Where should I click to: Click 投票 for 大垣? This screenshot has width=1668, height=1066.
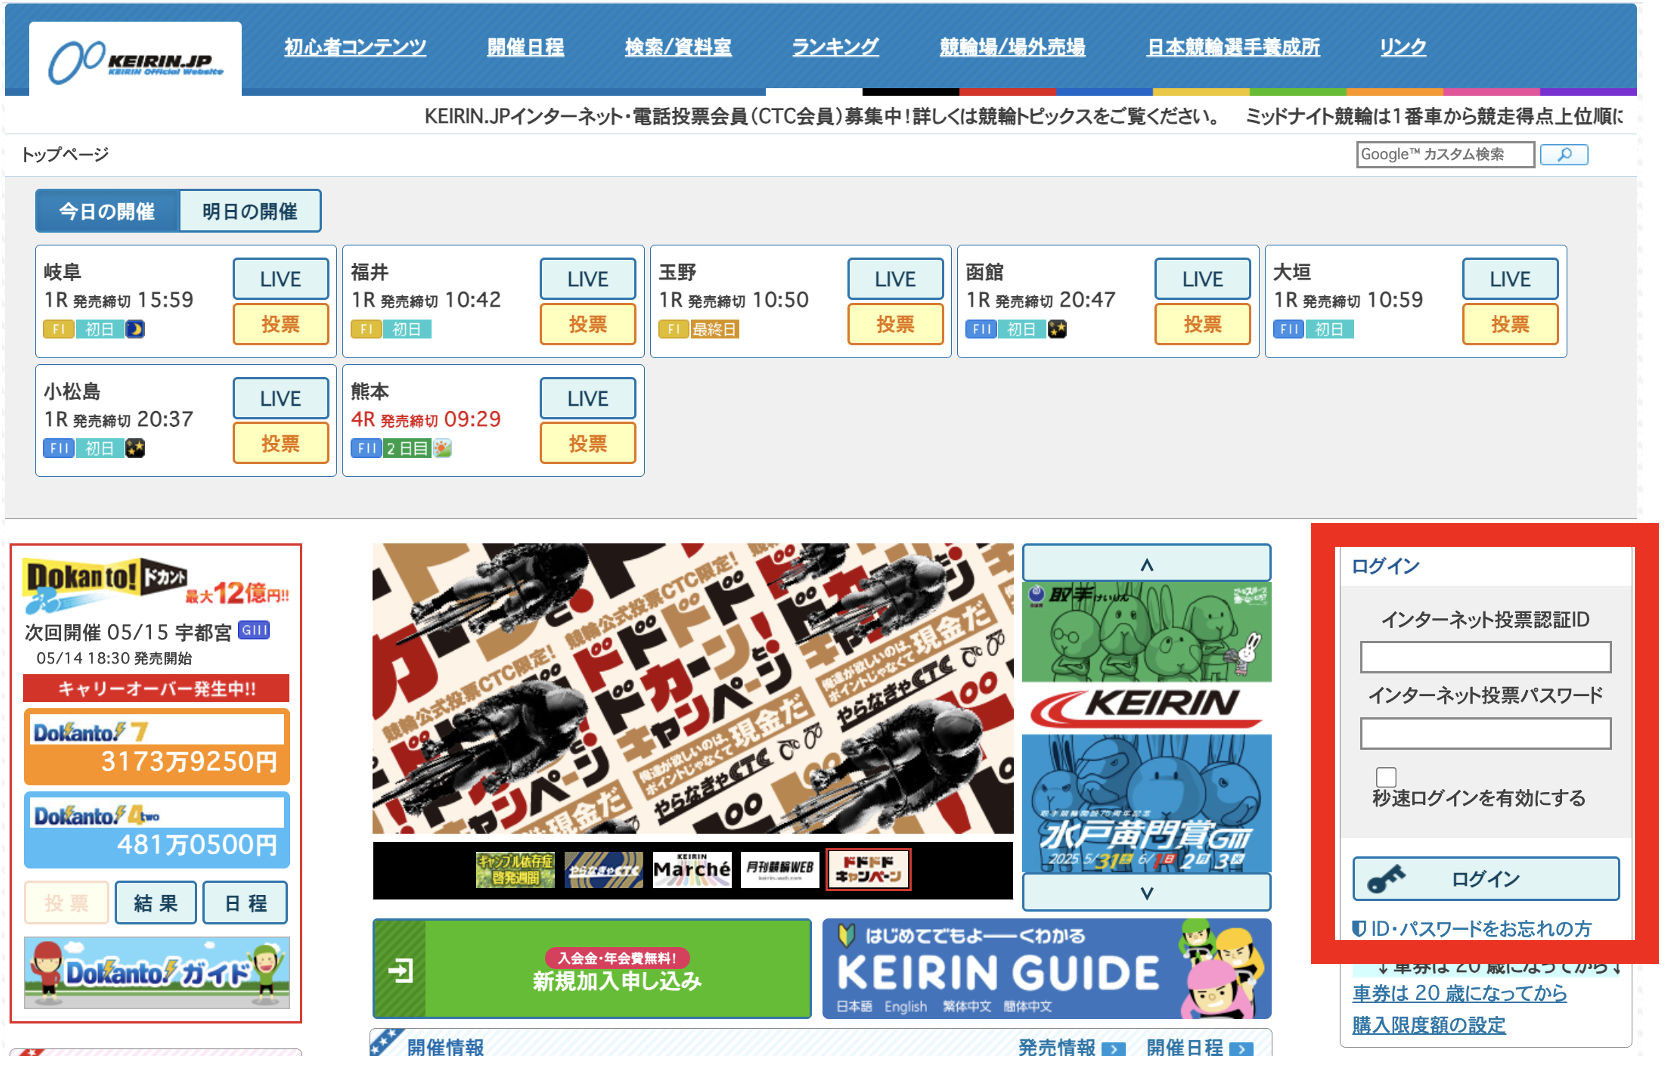1510,324
